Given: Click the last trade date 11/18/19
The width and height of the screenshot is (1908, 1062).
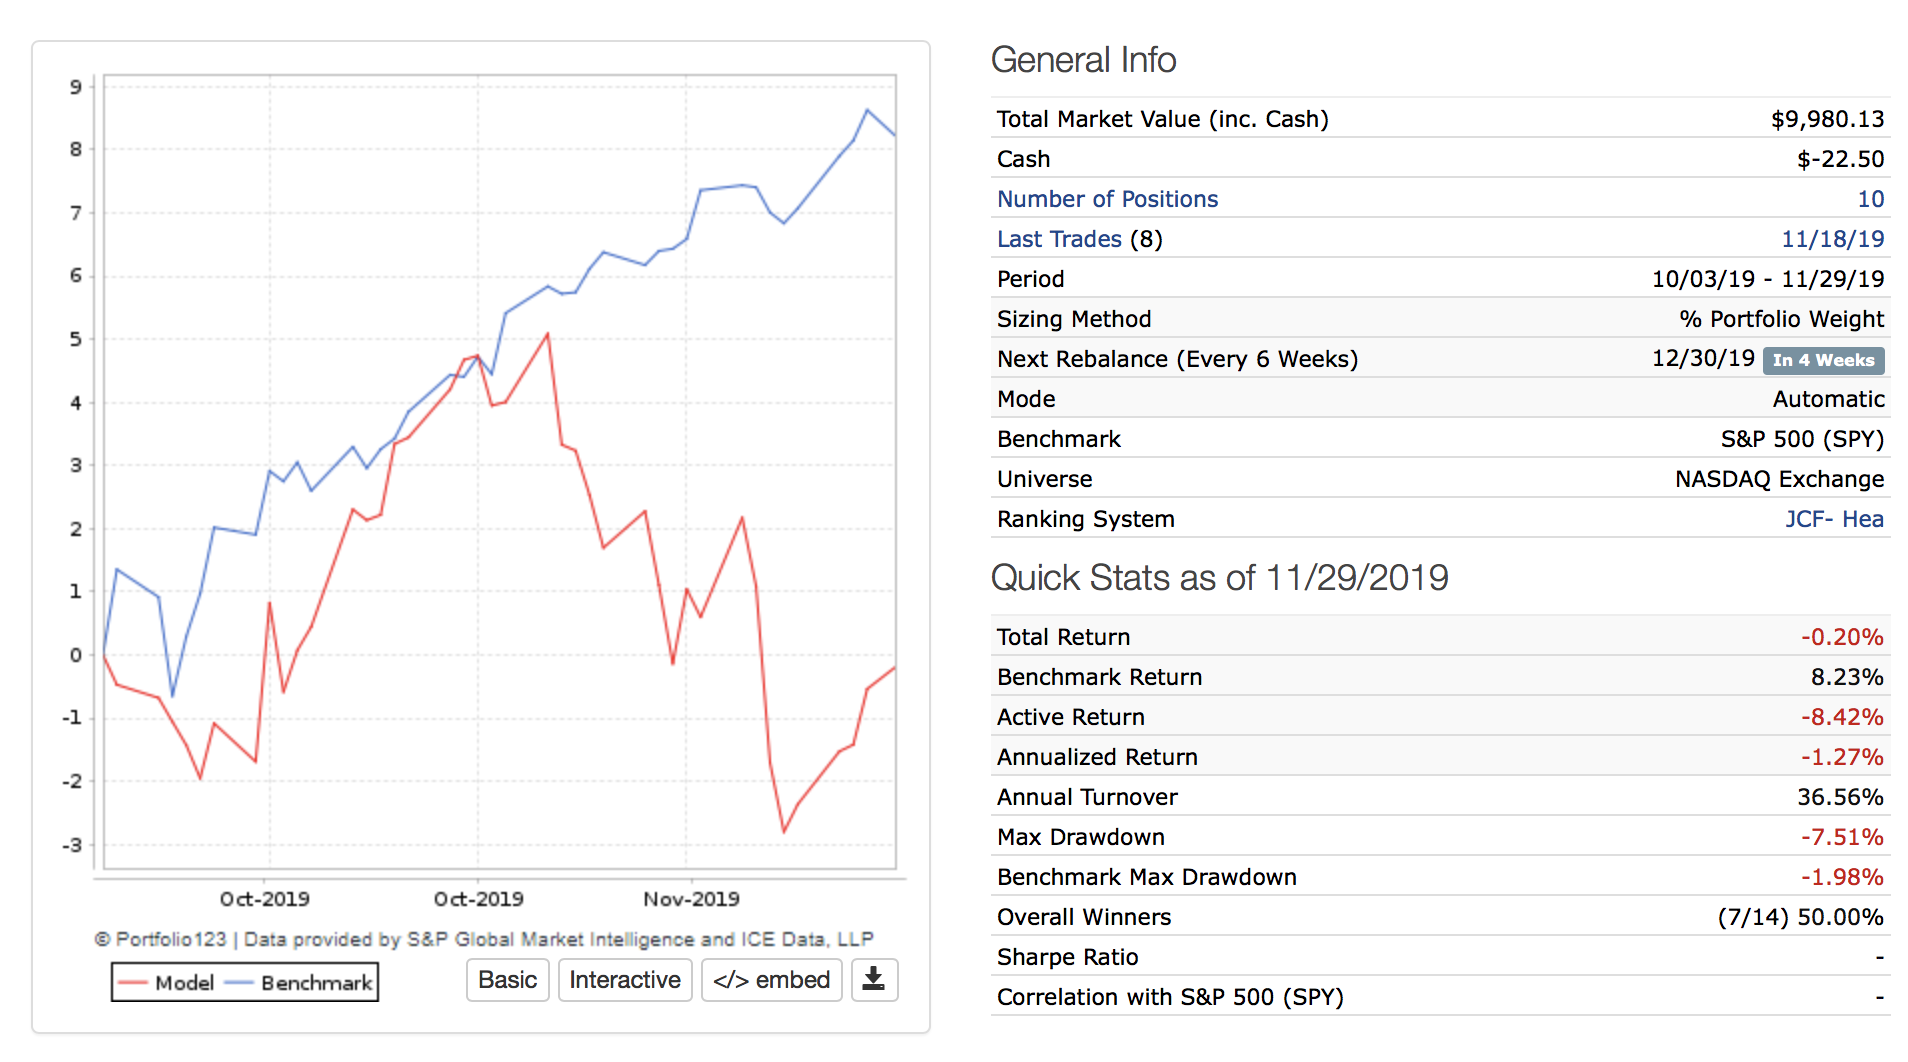Looking at the screenshot, I should [1832, 239].
